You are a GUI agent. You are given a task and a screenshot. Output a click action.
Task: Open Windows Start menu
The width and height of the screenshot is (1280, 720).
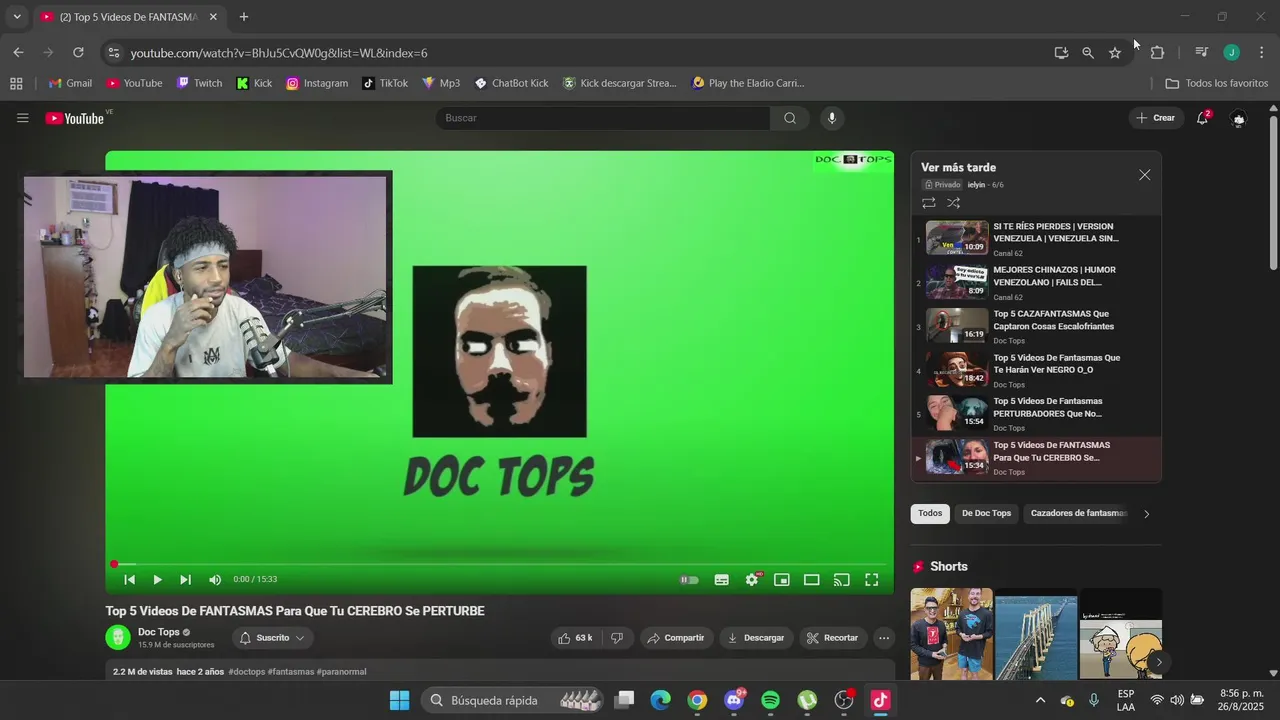[x=399, y=700]
